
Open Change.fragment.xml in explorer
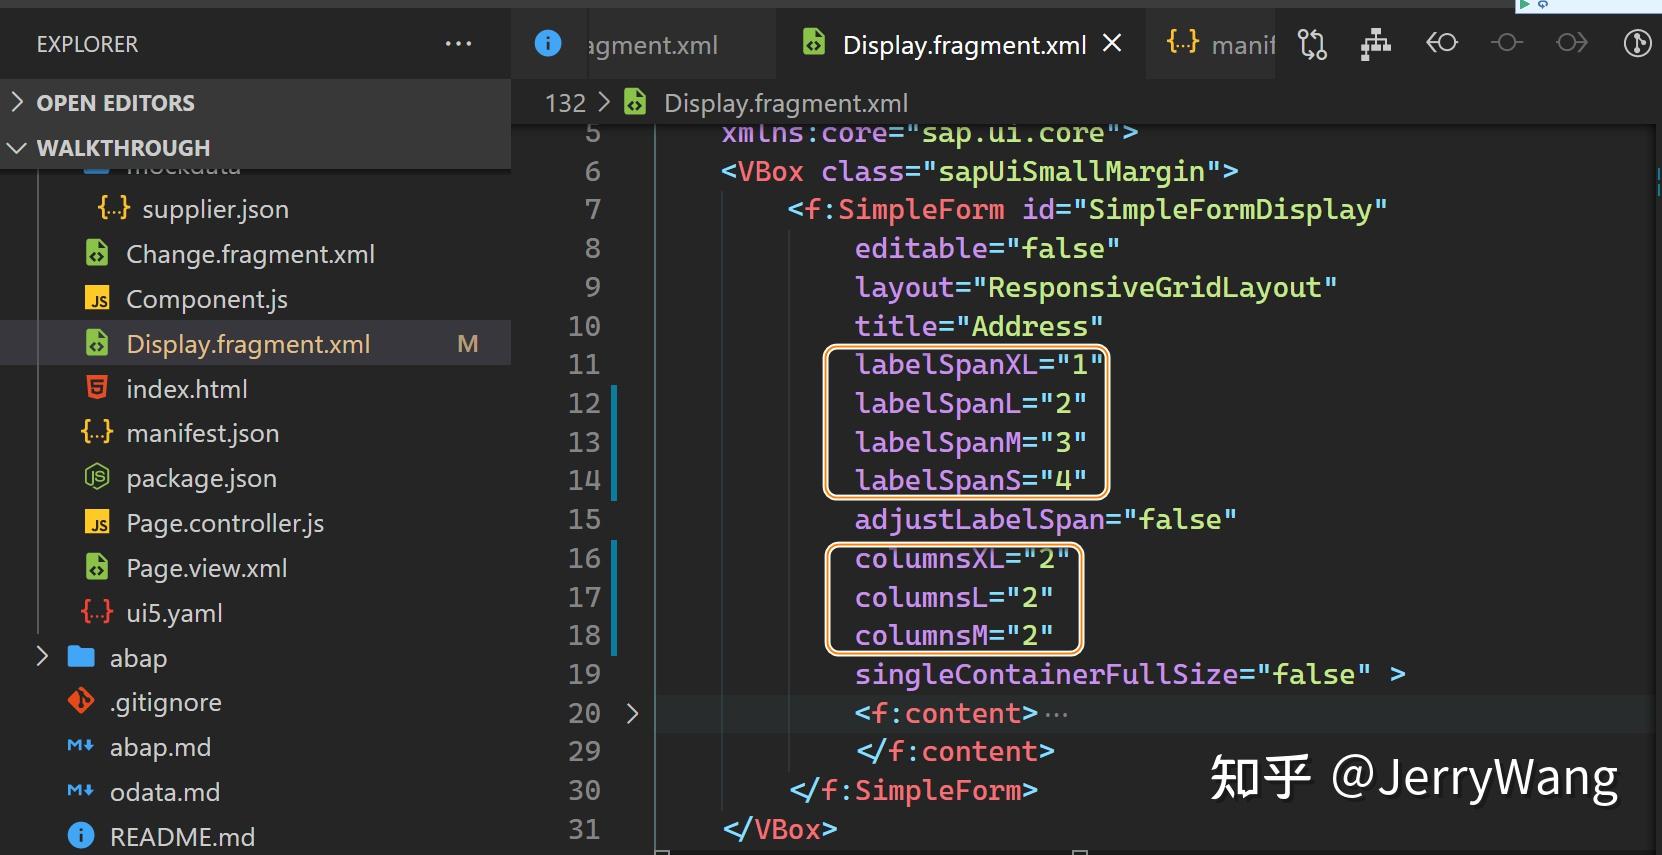click(x=250, y=254)
